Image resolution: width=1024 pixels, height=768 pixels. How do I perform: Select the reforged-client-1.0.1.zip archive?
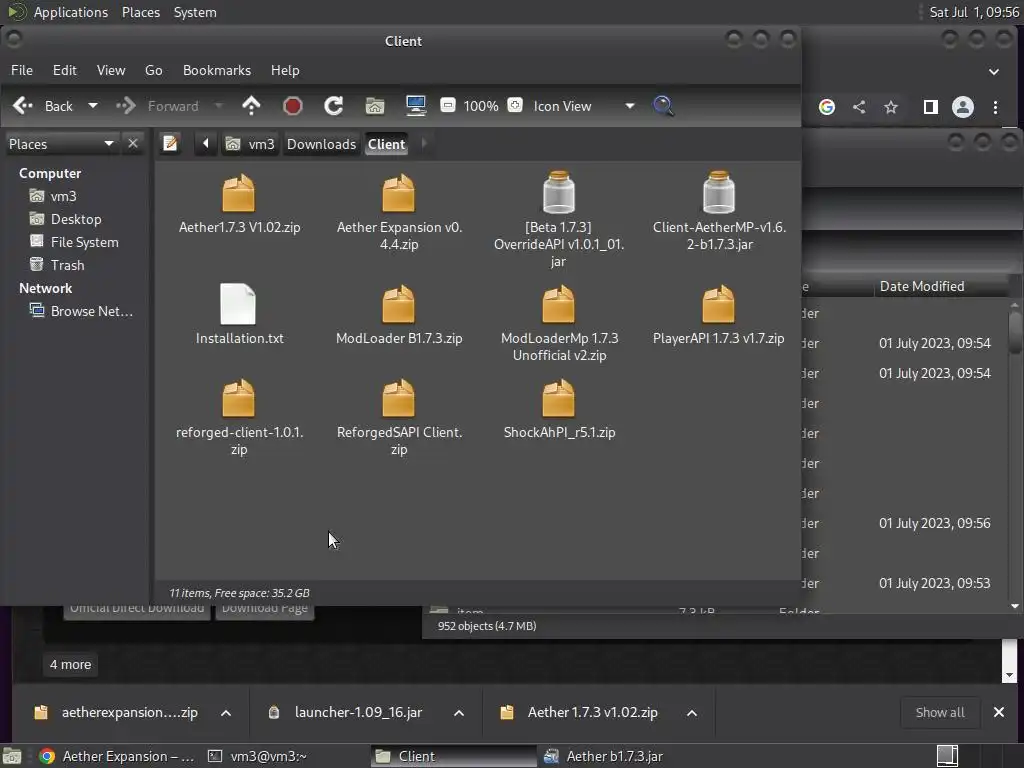[239, 417]
